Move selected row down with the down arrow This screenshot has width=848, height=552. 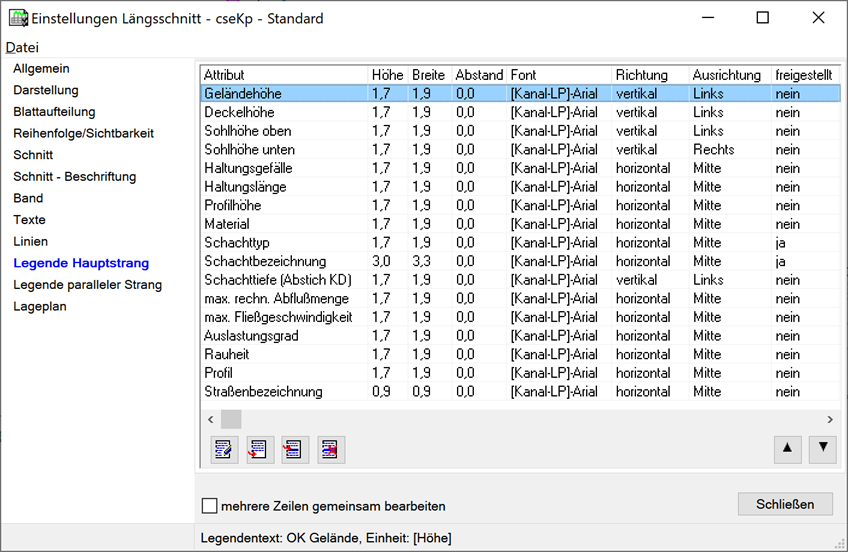822,449
